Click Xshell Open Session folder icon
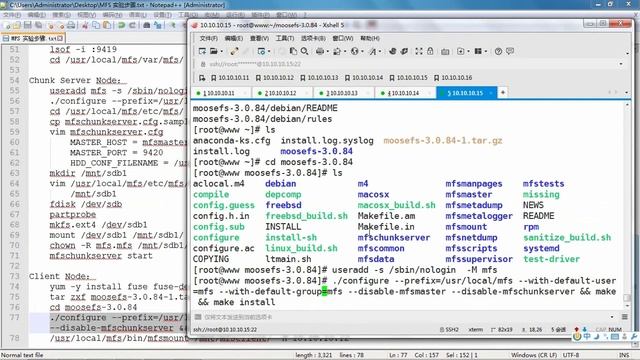Screen dimensions: 640x360 [x=213, y=51]
